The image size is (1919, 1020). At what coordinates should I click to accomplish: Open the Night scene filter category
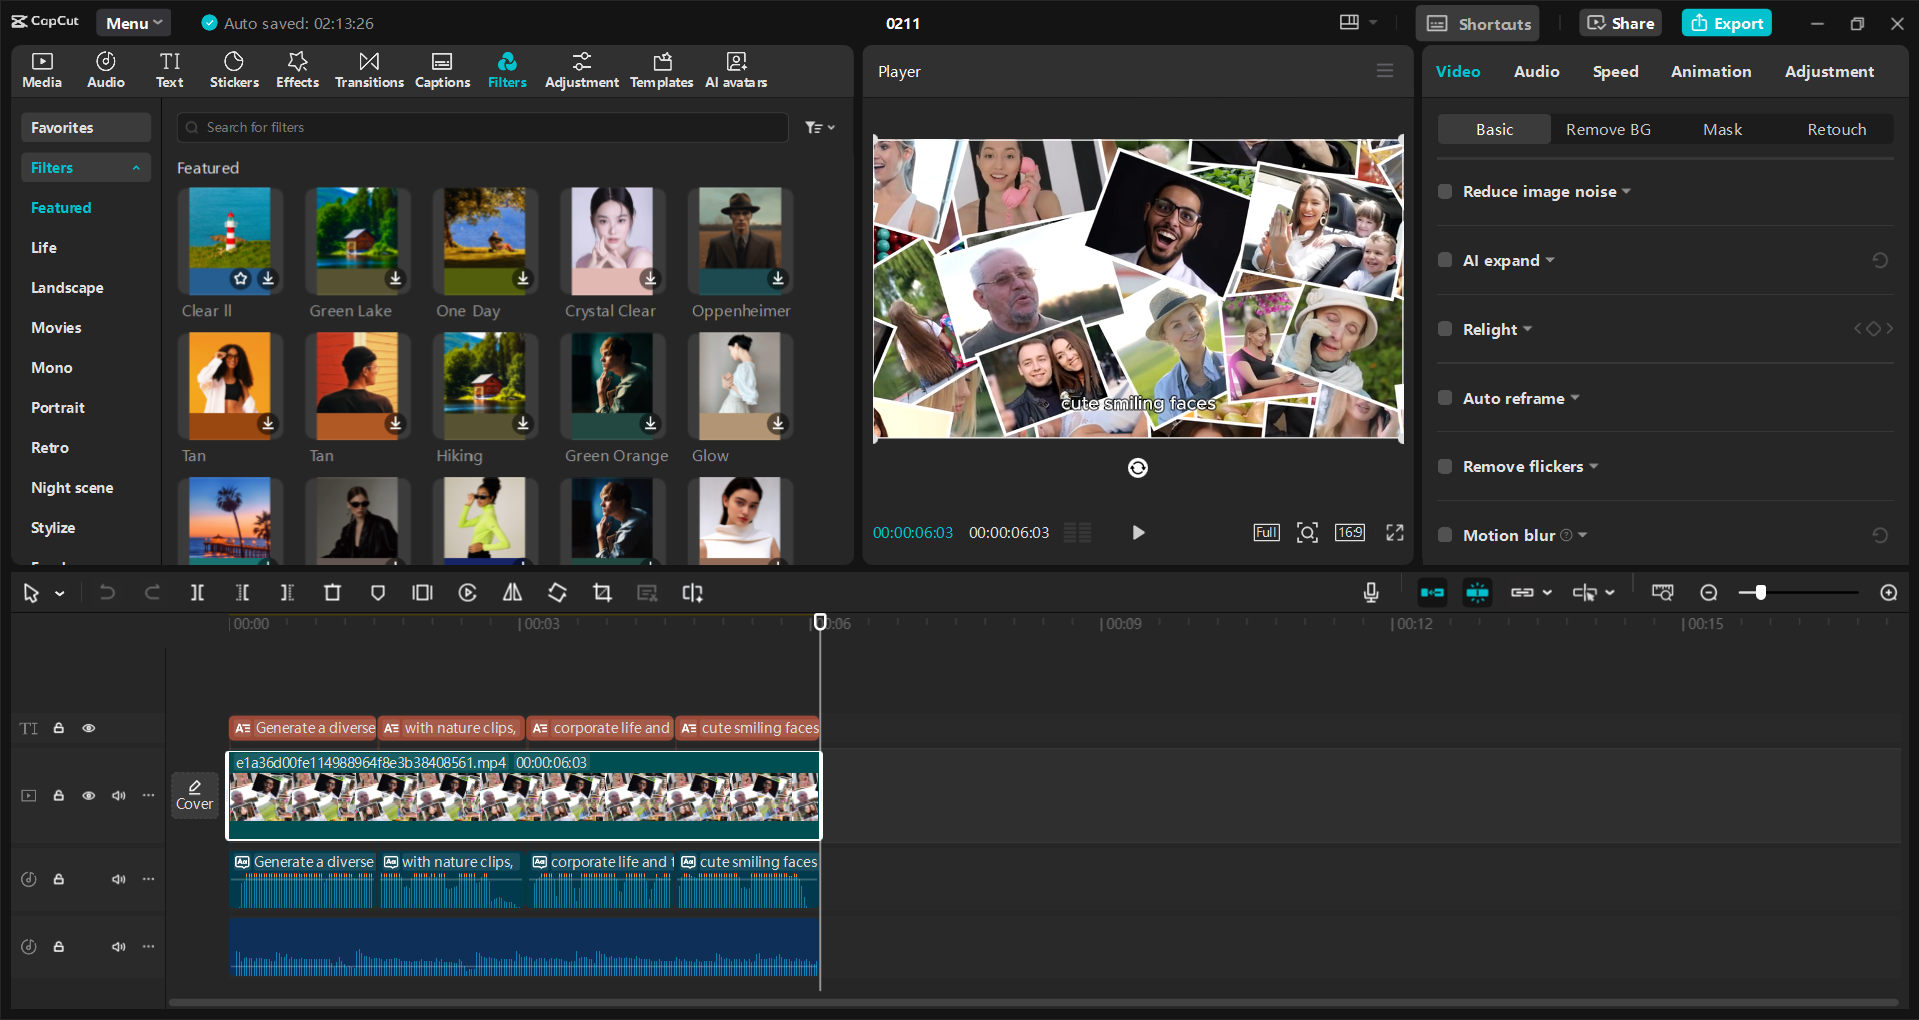click(x=71, y=487)
